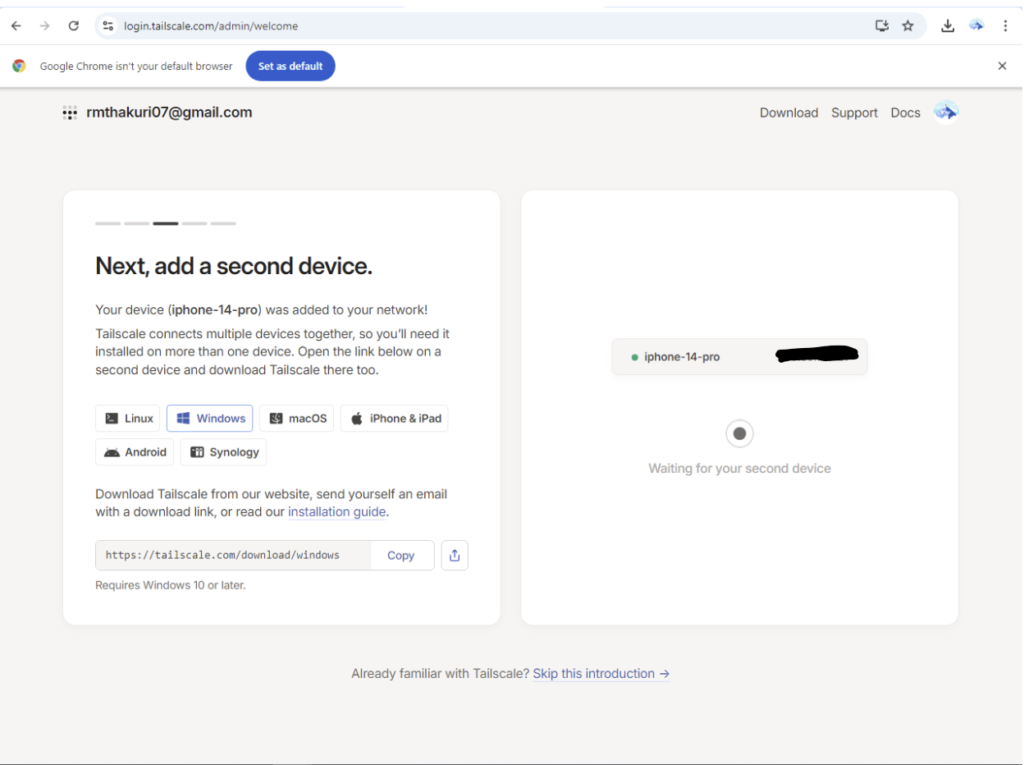
Task: Copy the Windows download link
Action: [401, 555]
